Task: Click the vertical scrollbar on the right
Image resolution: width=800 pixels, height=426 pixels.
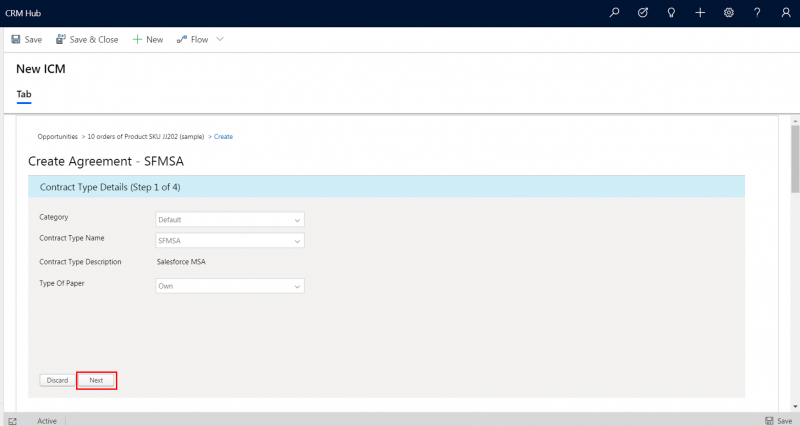Action: [x=794, y=160]
